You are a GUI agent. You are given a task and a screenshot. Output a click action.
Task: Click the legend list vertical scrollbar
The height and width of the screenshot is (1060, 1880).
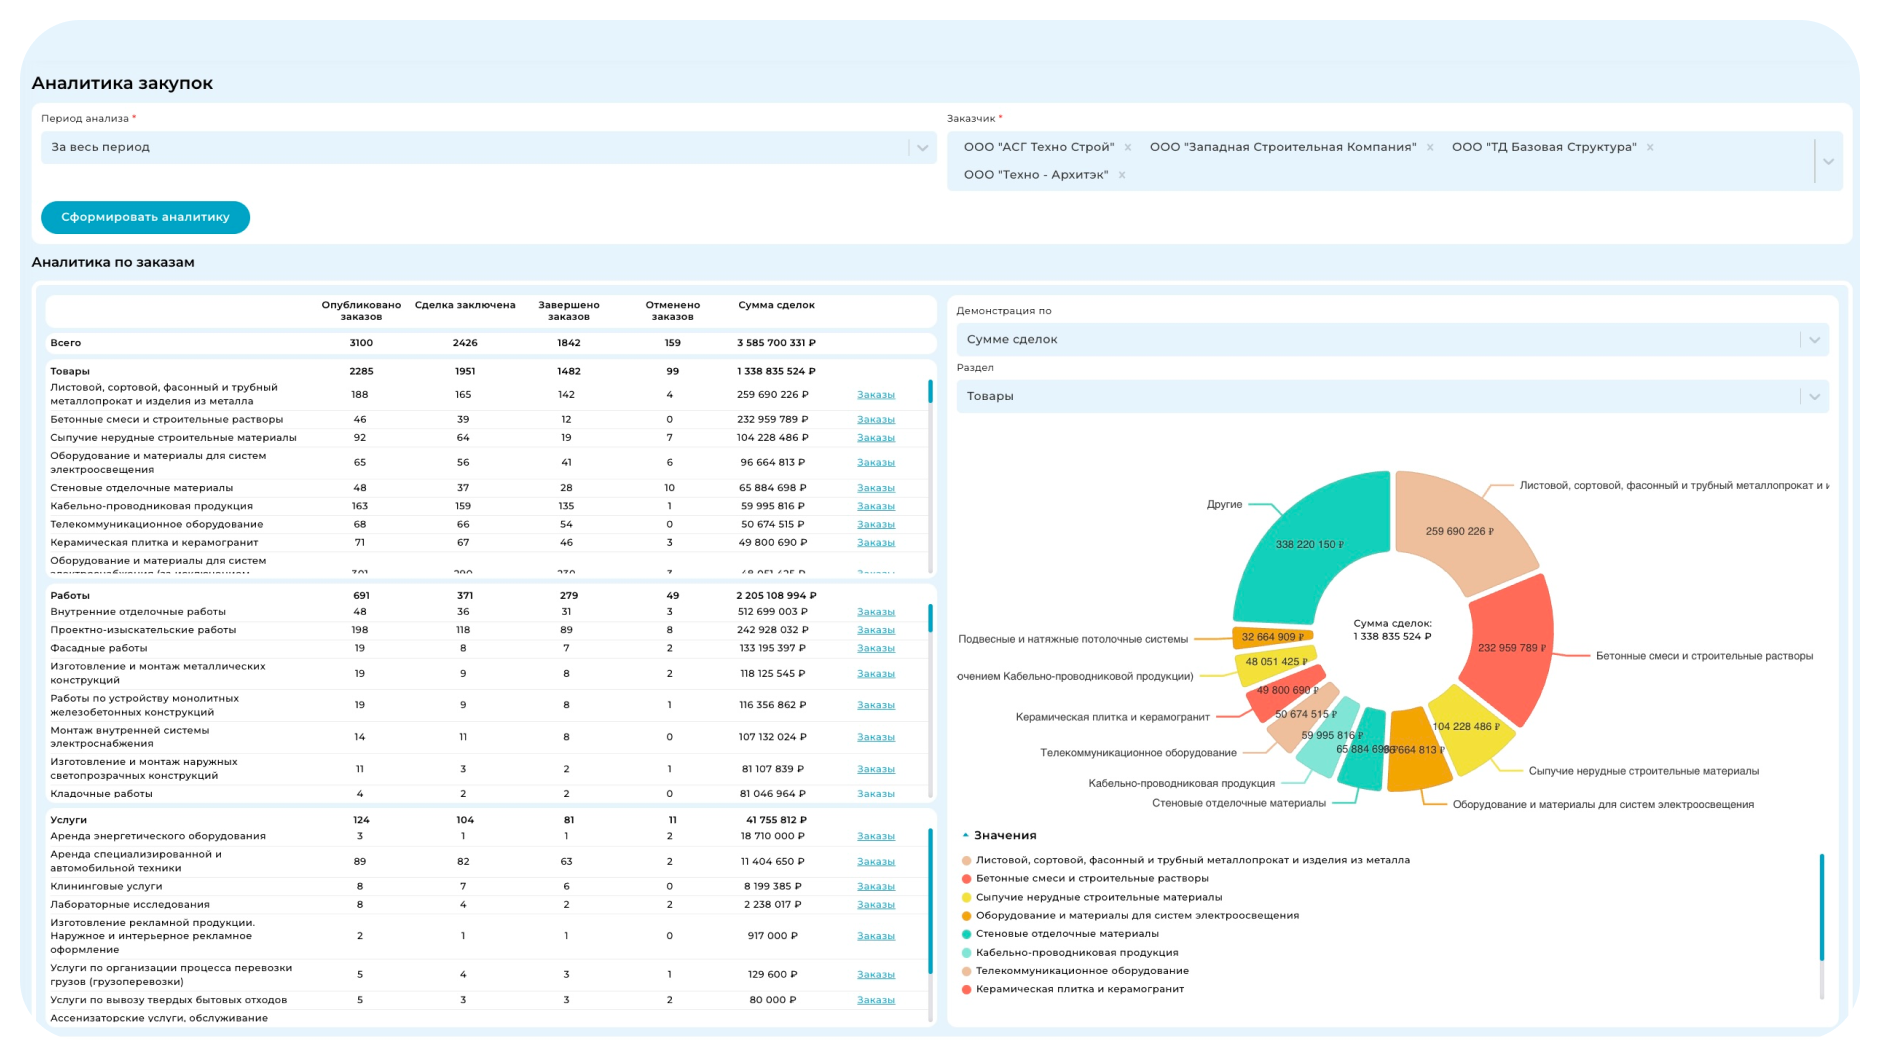1821,905
